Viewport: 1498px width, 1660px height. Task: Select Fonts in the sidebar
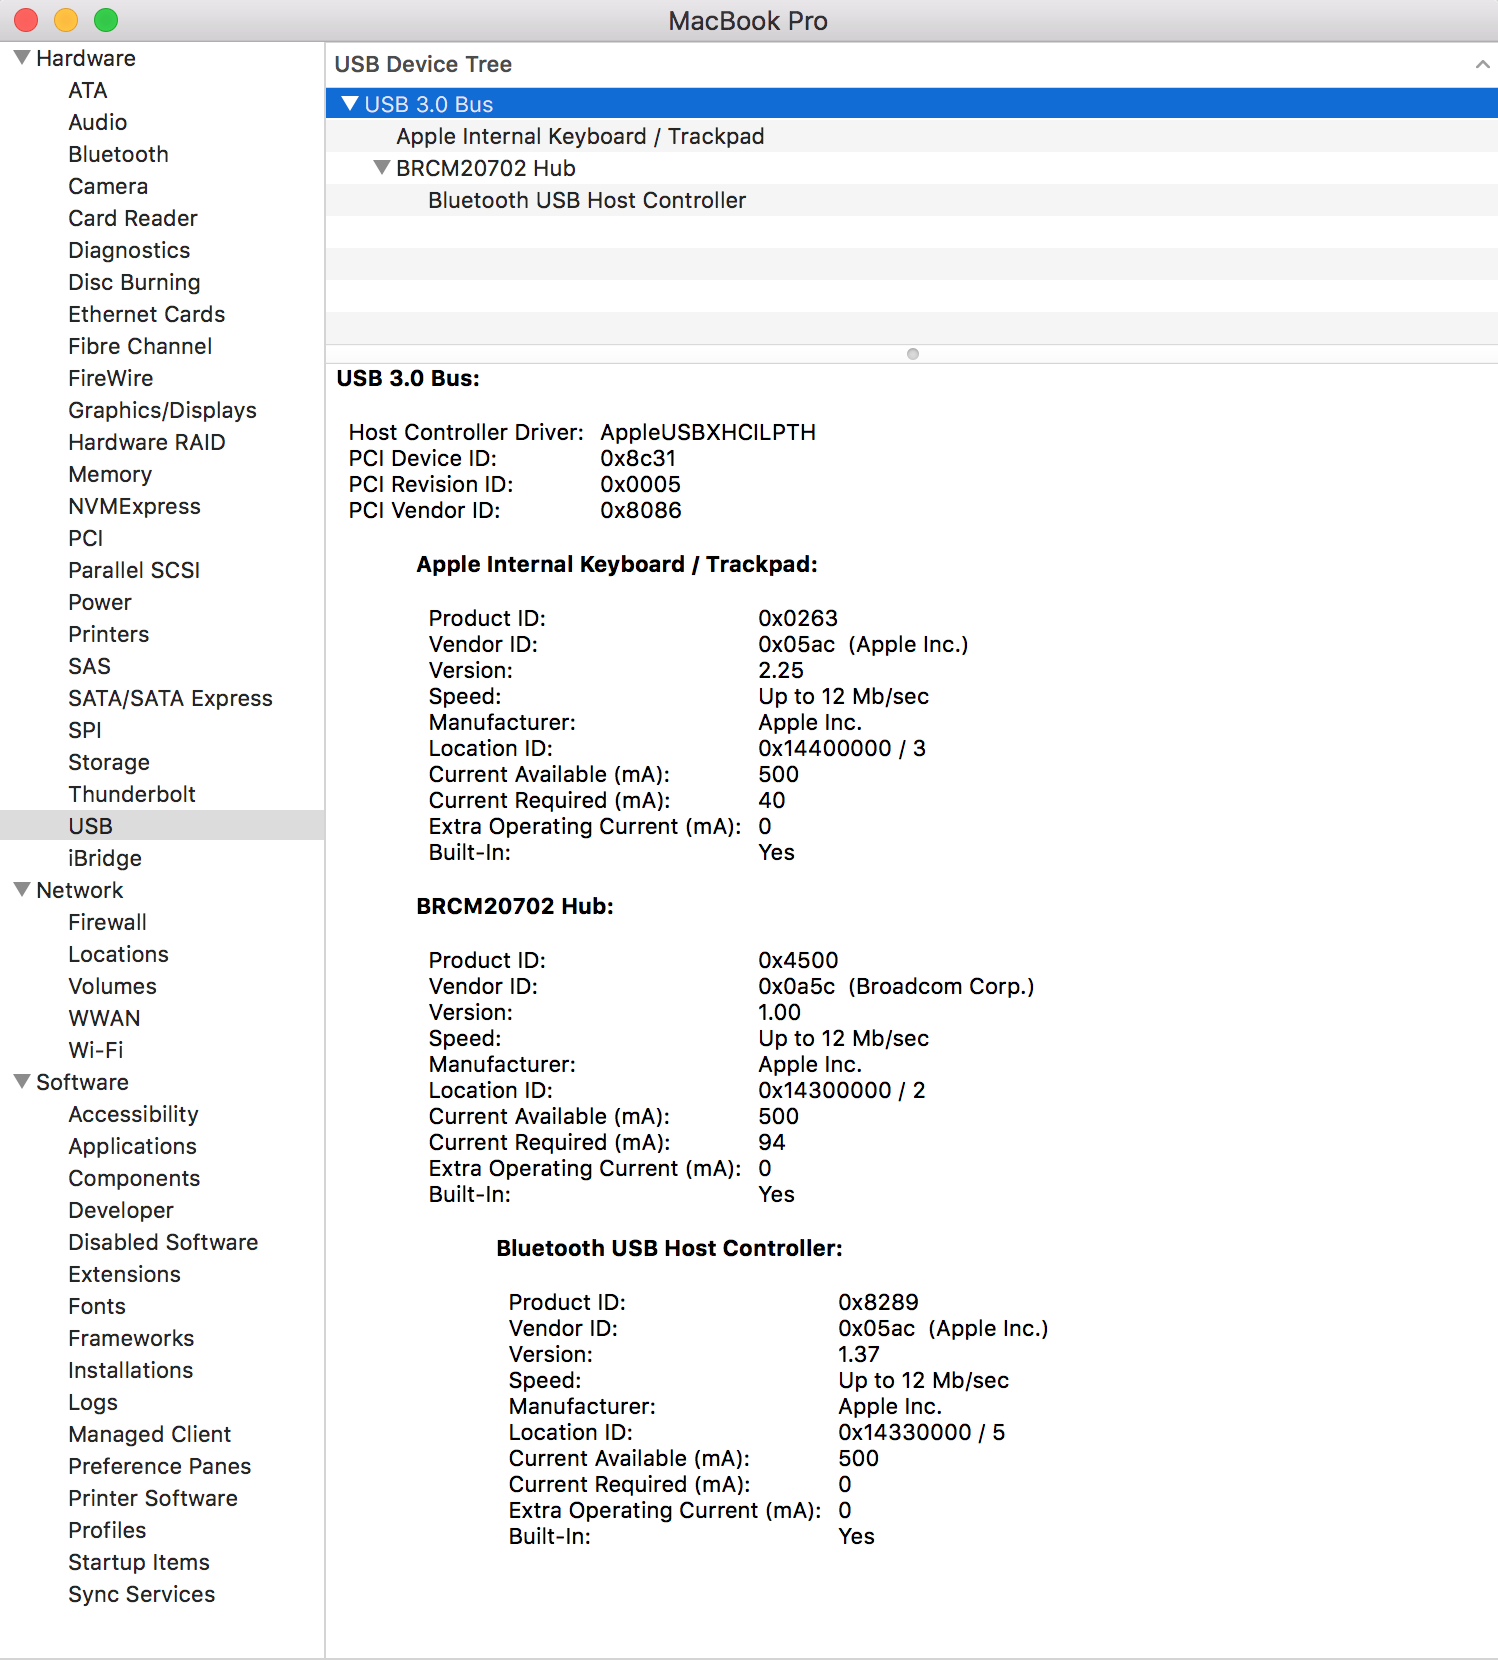(97, 1306)
